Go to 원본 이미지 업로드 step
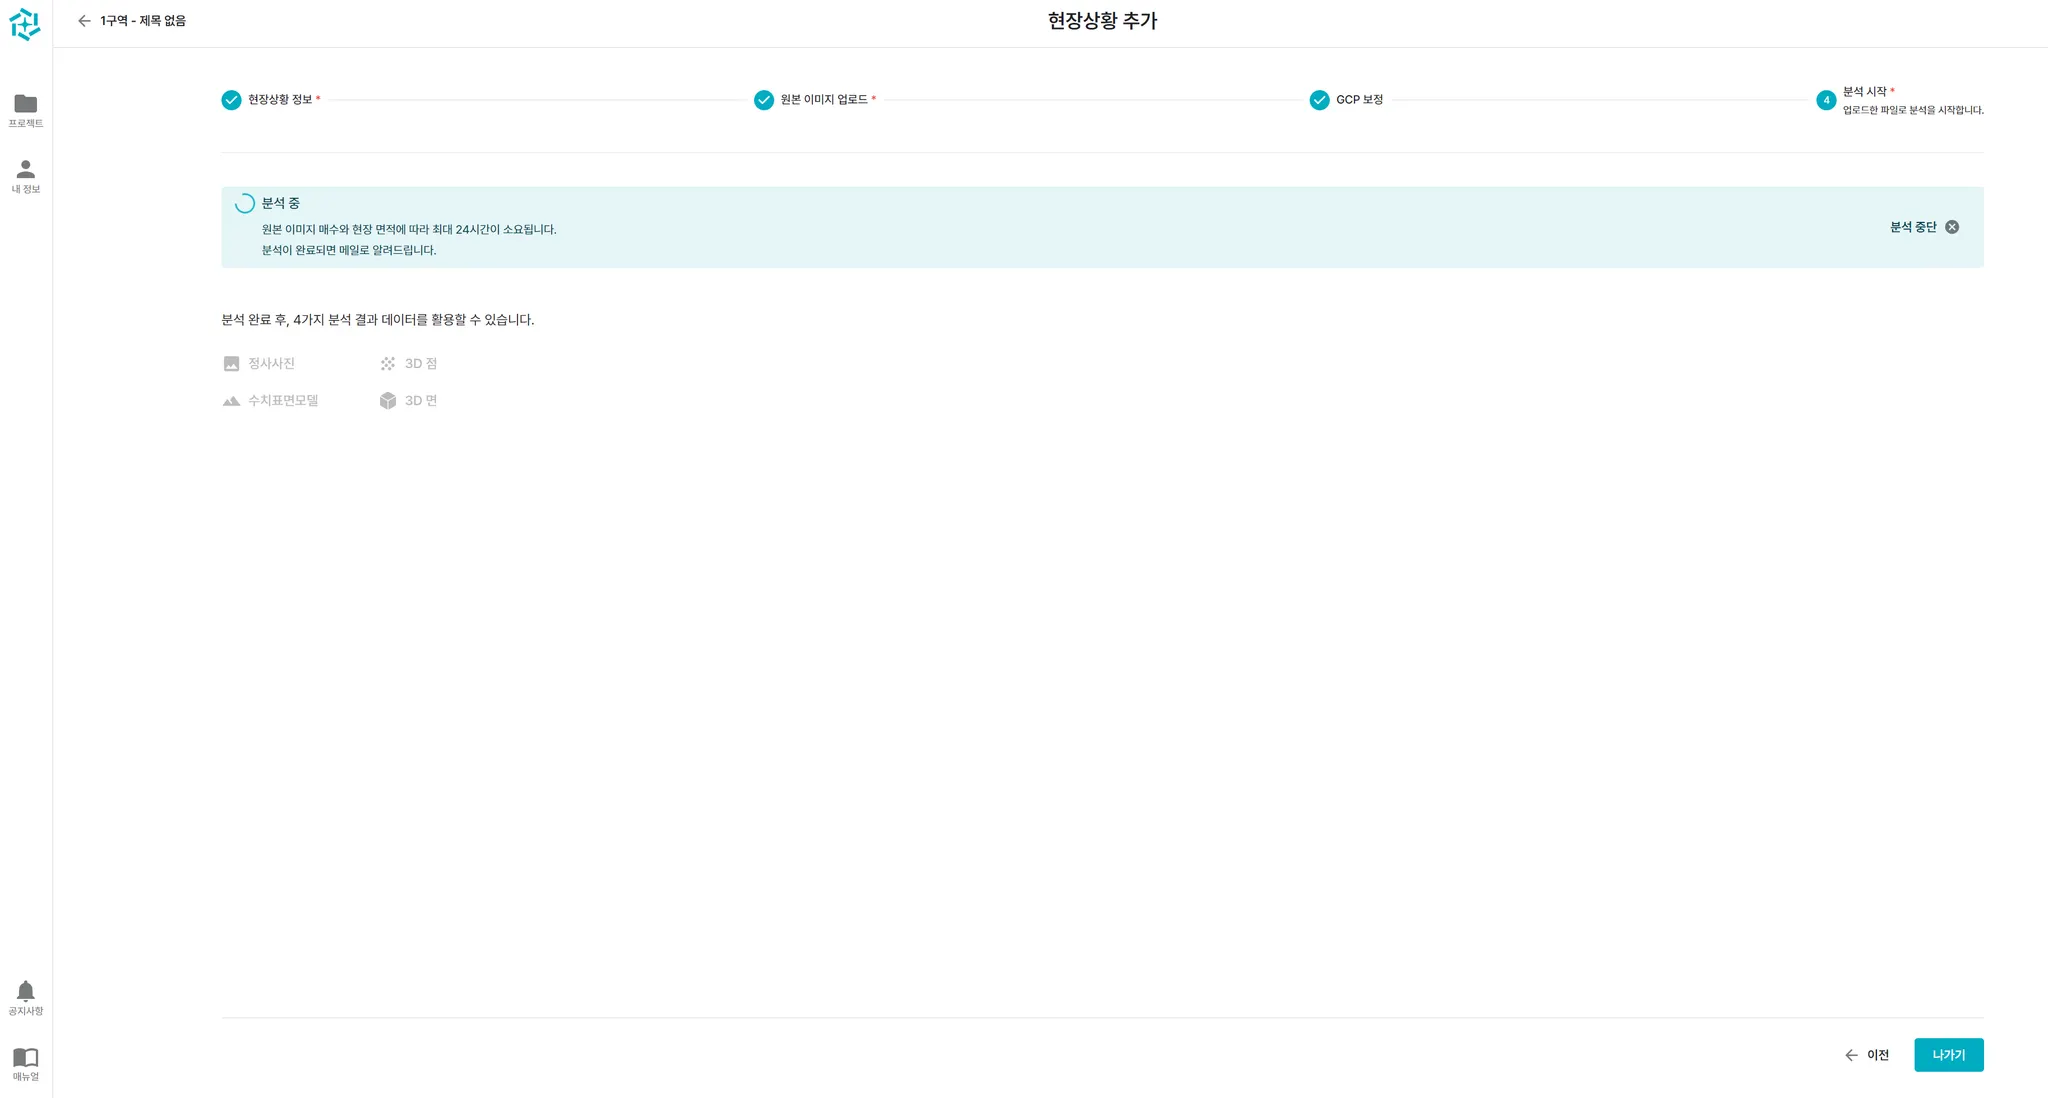Viewport: 2048px width, 1098px height. (x=764, y=100)
